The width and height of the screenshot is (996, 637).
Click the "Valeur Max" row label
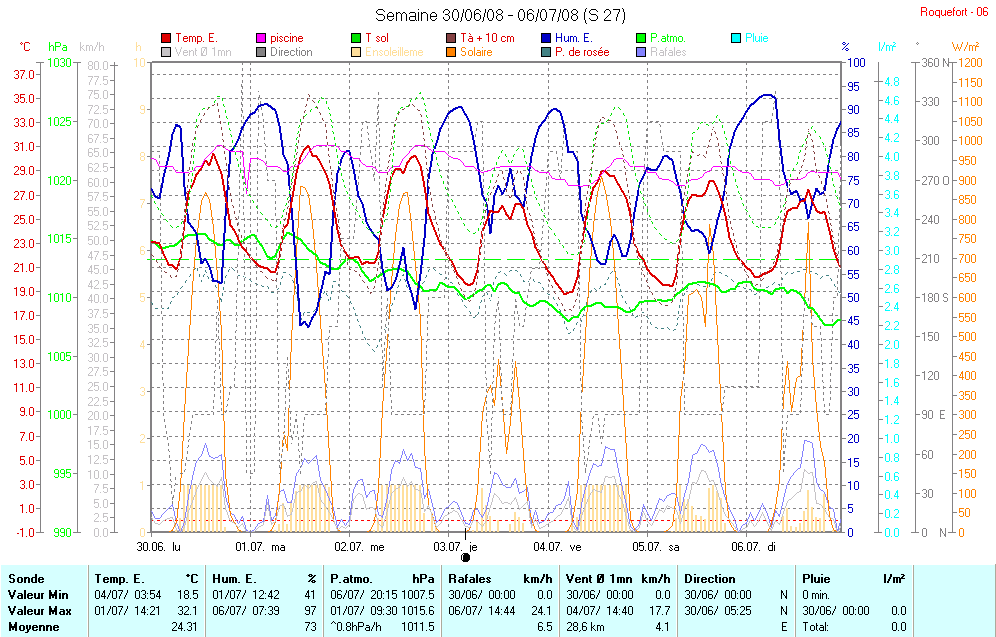click(x=39, y=611)
